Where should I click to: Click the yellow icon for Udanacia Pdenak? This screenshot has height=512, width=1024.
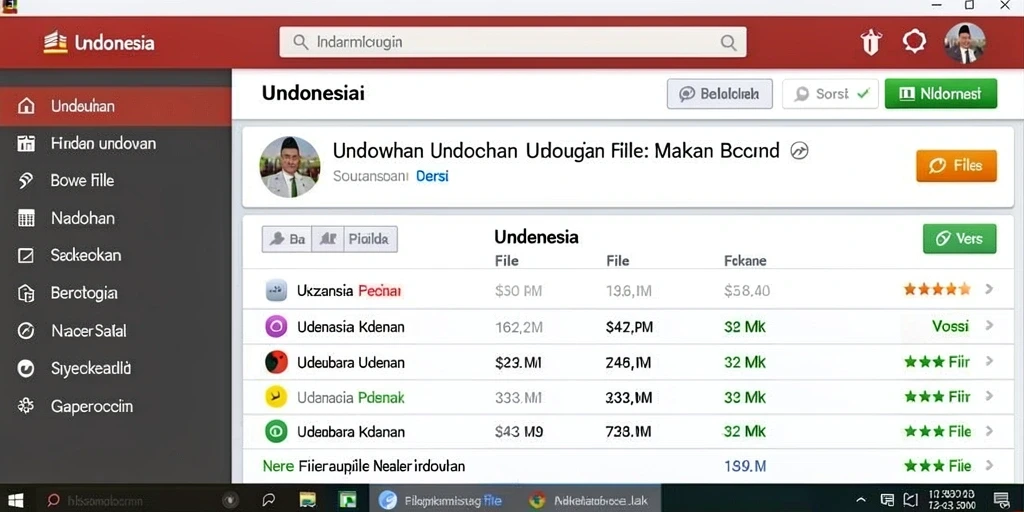[x=276, y=396]
